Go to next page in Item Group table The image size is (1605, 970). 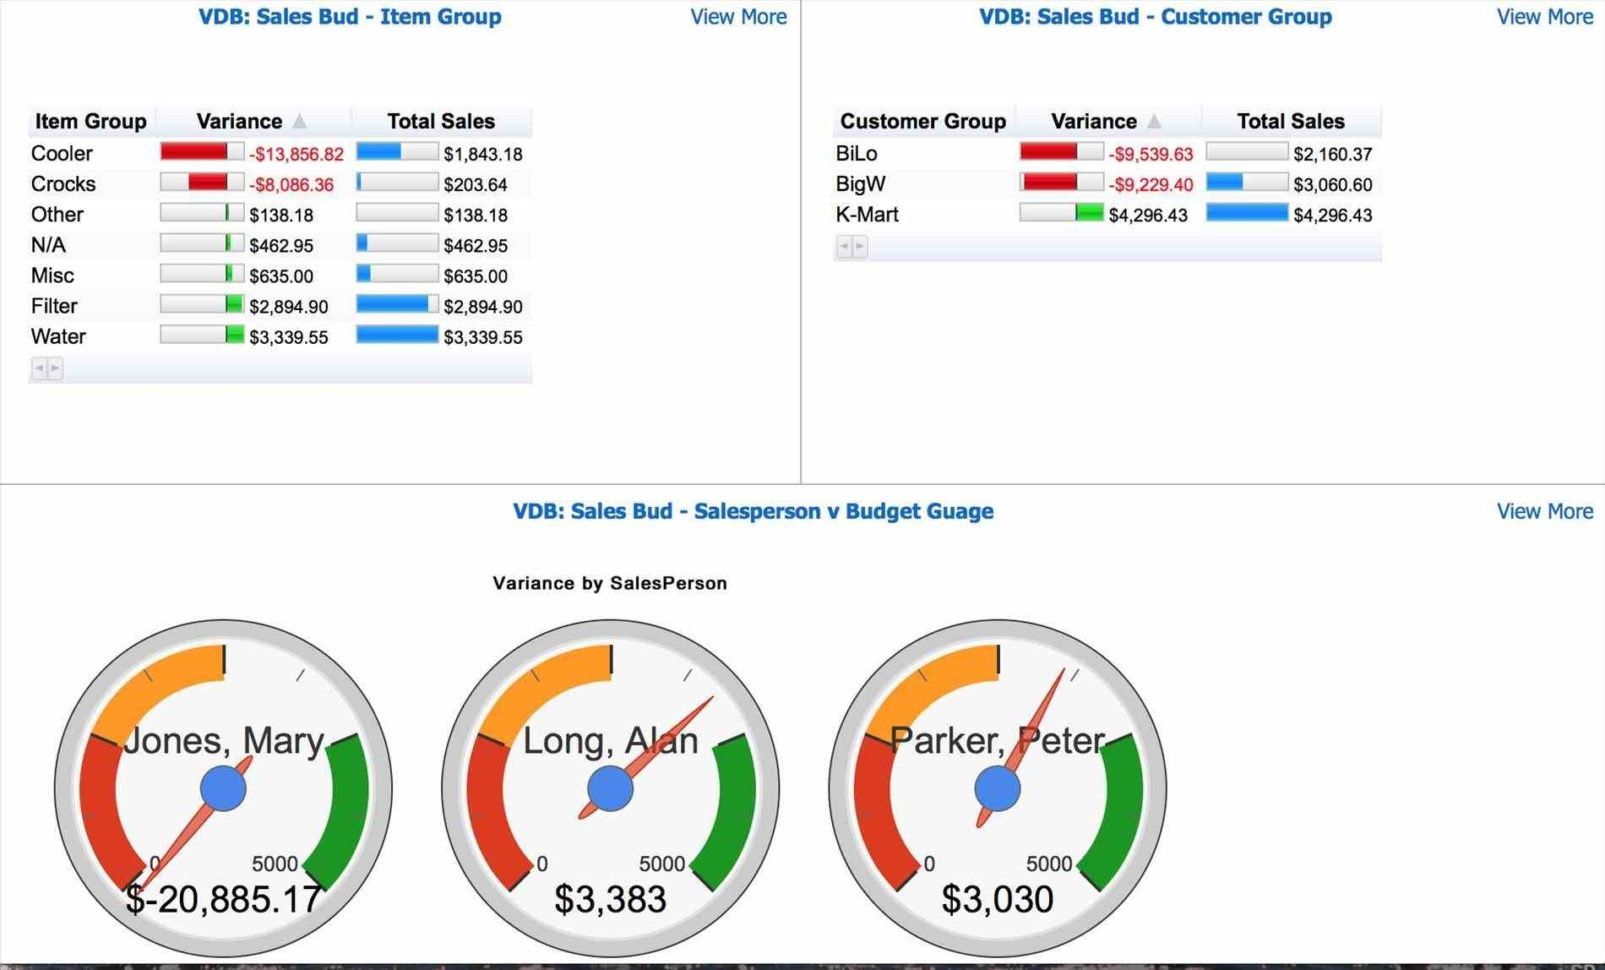pyautogui.click(x=55, y=369)
